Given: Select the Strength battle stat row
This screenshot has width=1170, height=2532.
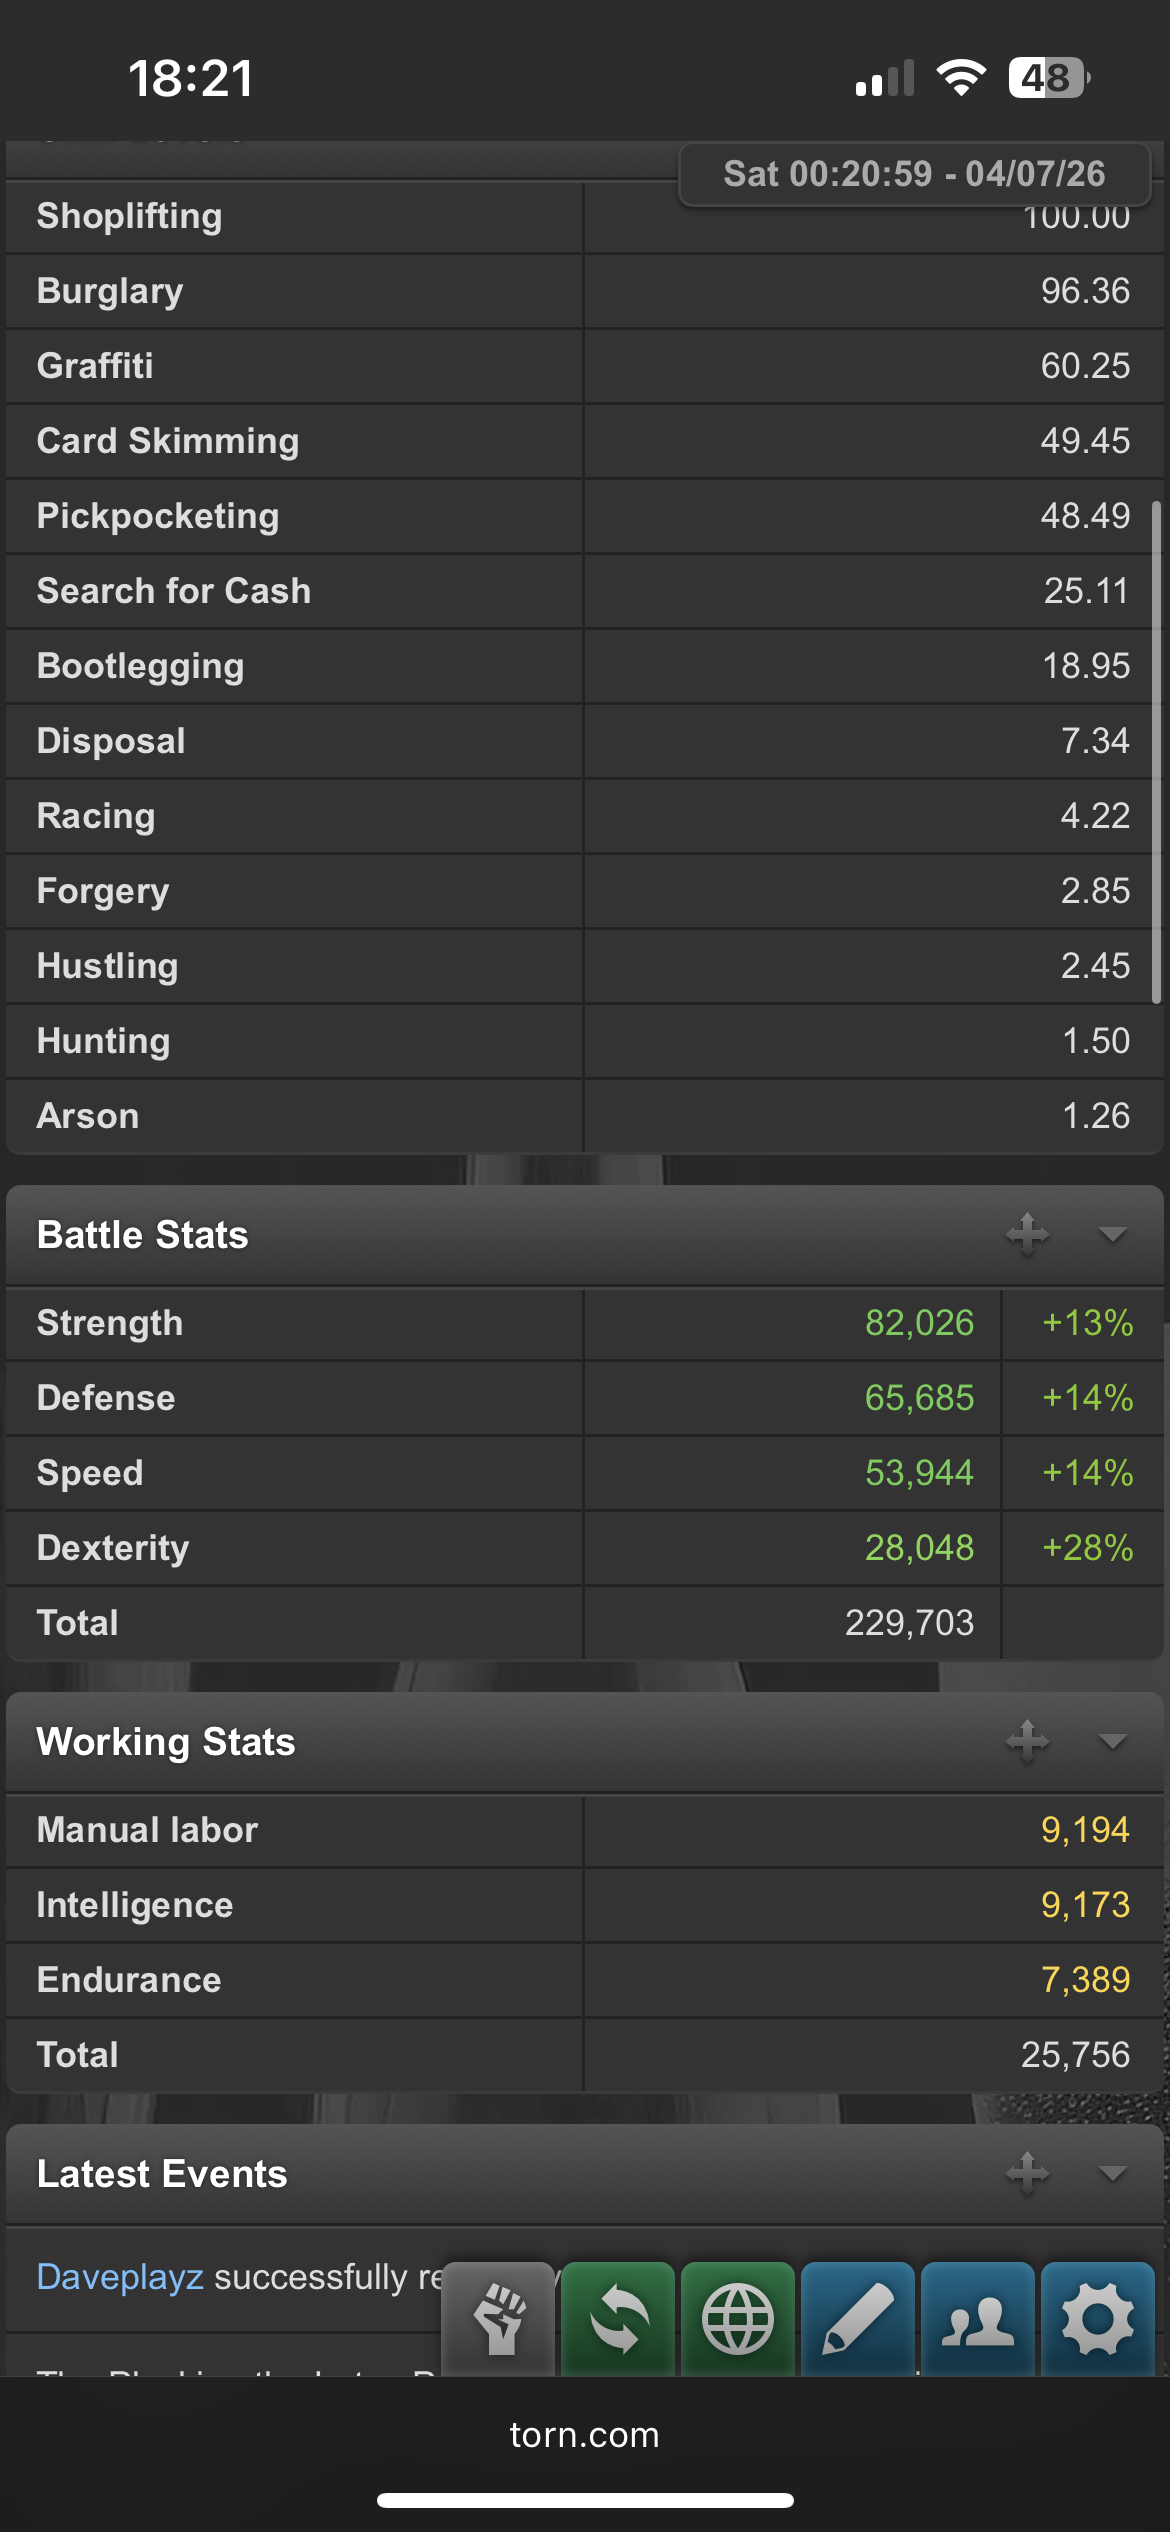Looking at the screenshot, I should pyautogui.click(x=585, y=1323).
